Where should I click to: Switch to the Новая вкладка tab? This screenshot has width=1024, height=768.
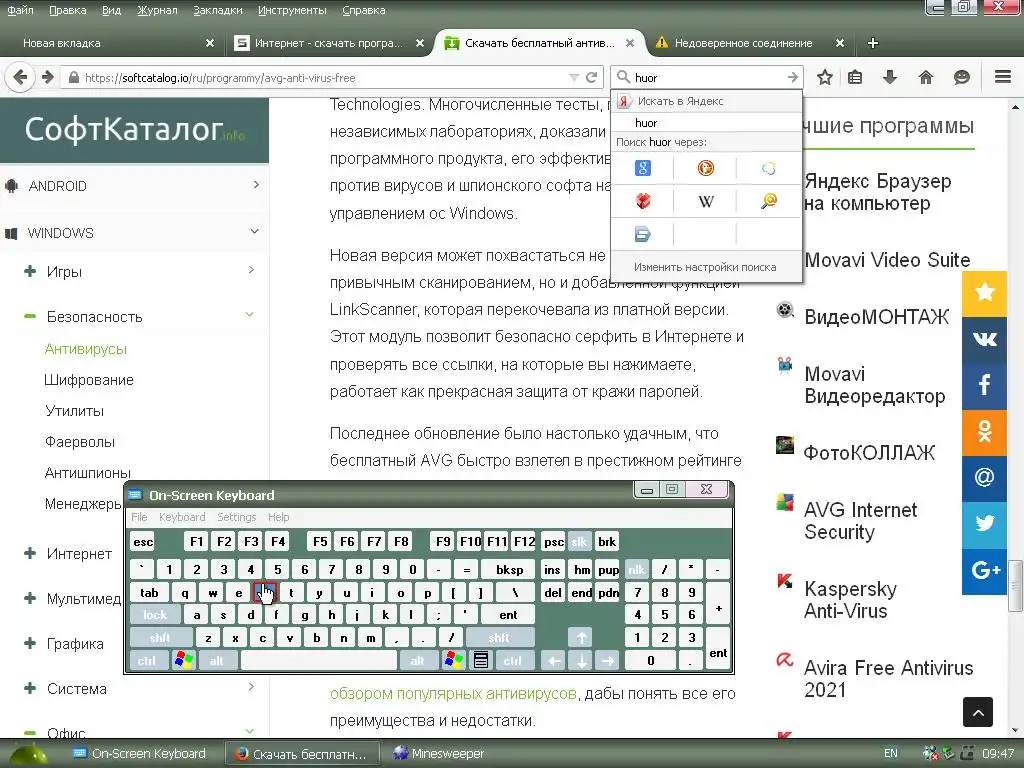(118, 43)
